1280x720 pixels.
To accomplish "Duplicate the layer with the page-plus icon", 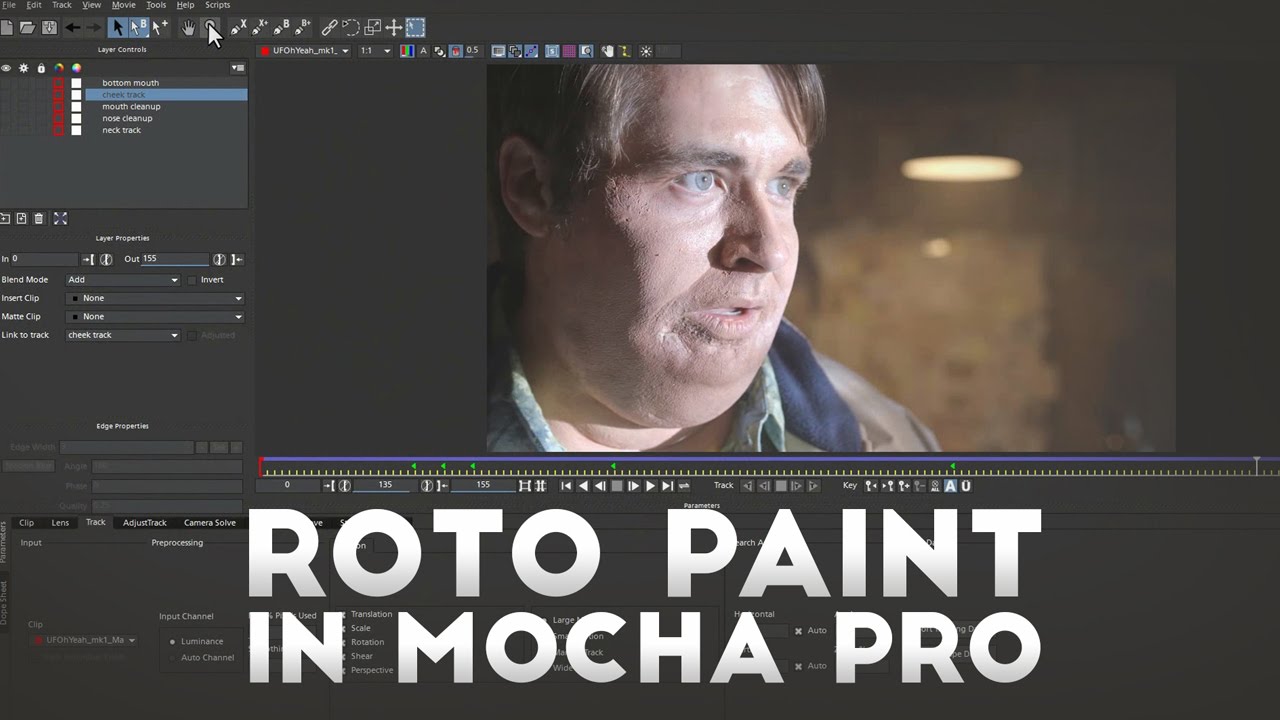I will coord(22,218).
